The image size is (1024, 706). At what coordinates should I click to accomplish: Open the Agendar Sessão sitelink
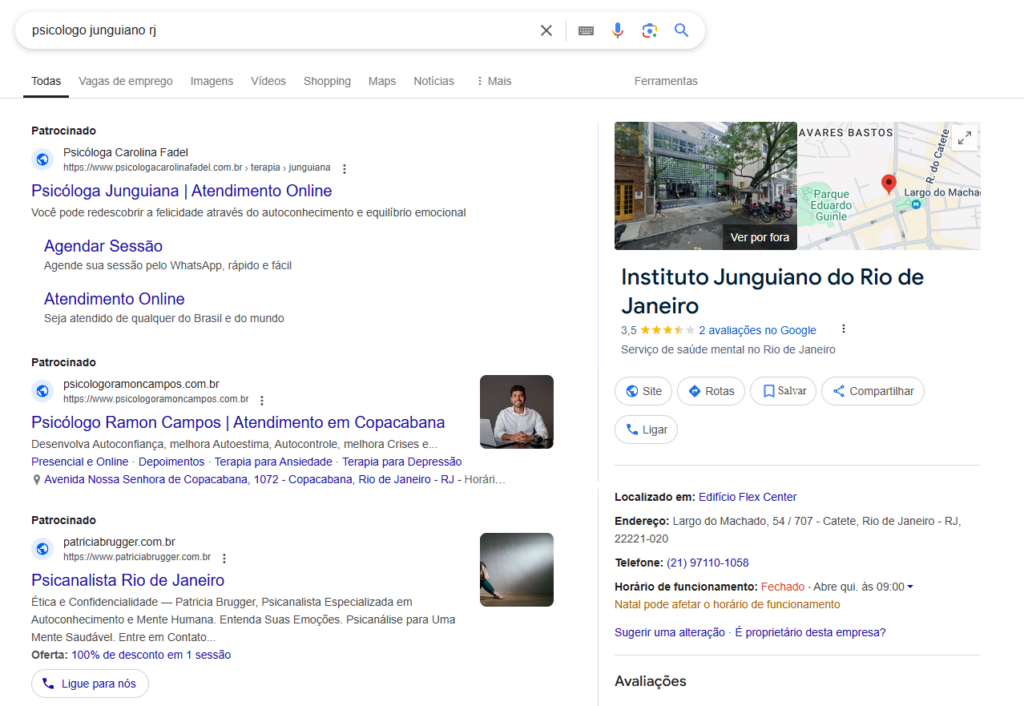103,246
